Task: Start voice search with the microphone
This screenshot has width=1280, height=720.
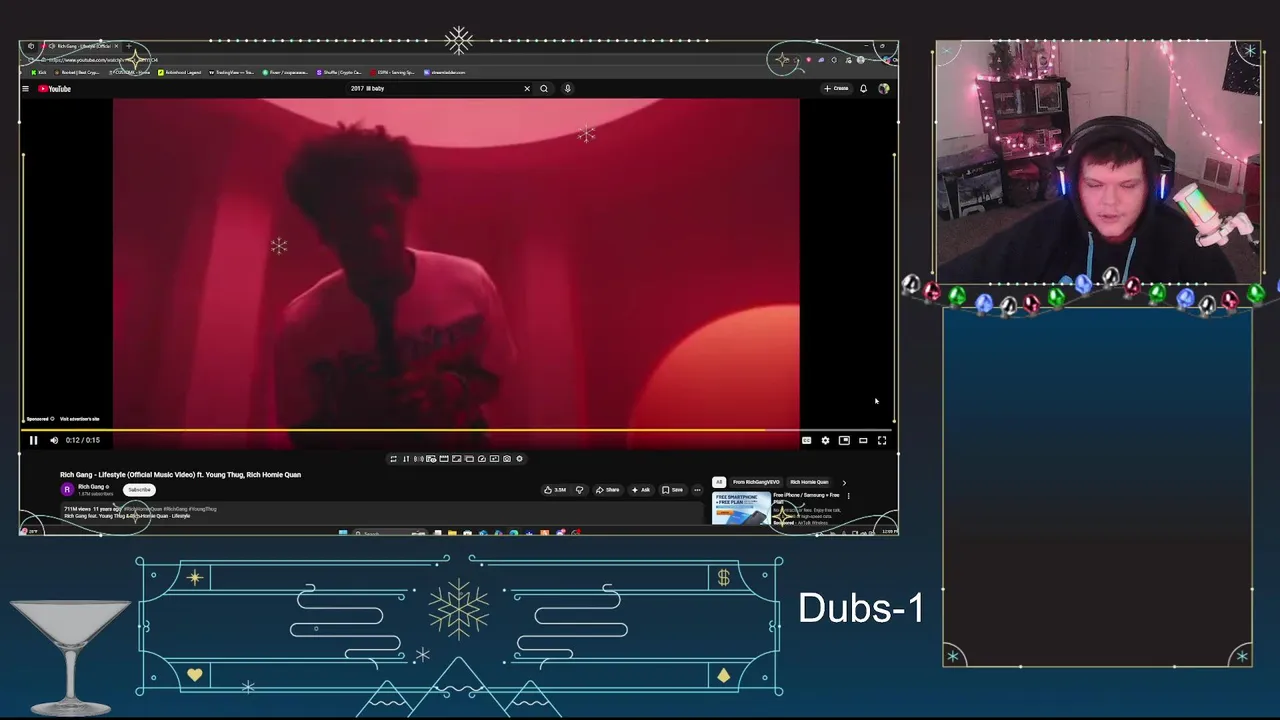Action: (x=567, y=89)
